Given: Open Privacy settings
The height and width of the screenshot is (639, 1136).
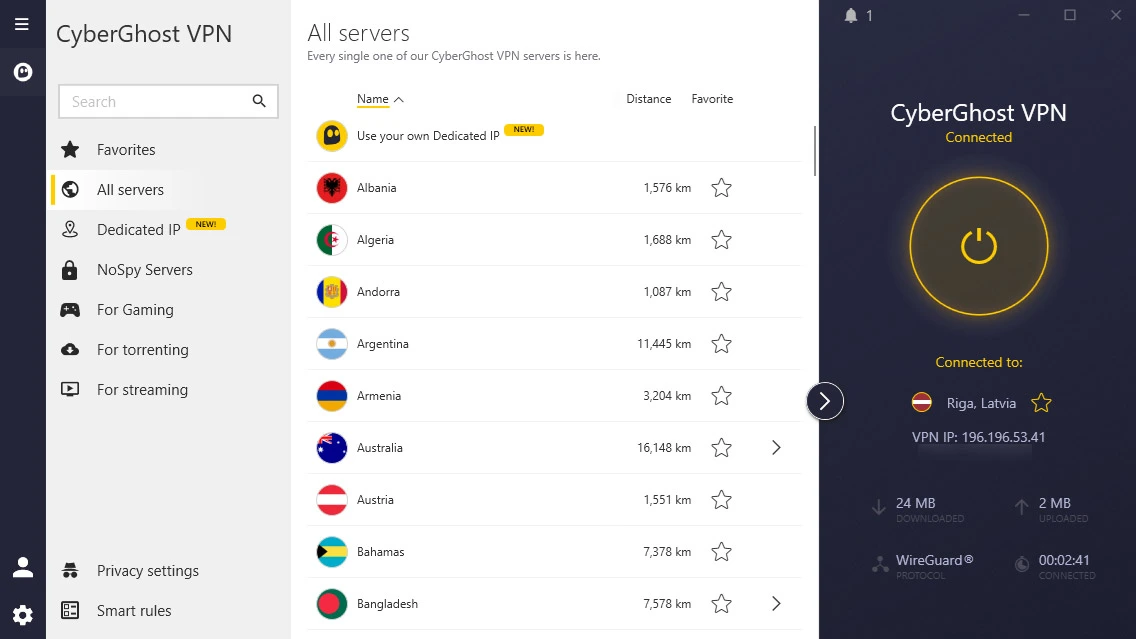Looking at the screenshot, I should [x=147, y=571].
